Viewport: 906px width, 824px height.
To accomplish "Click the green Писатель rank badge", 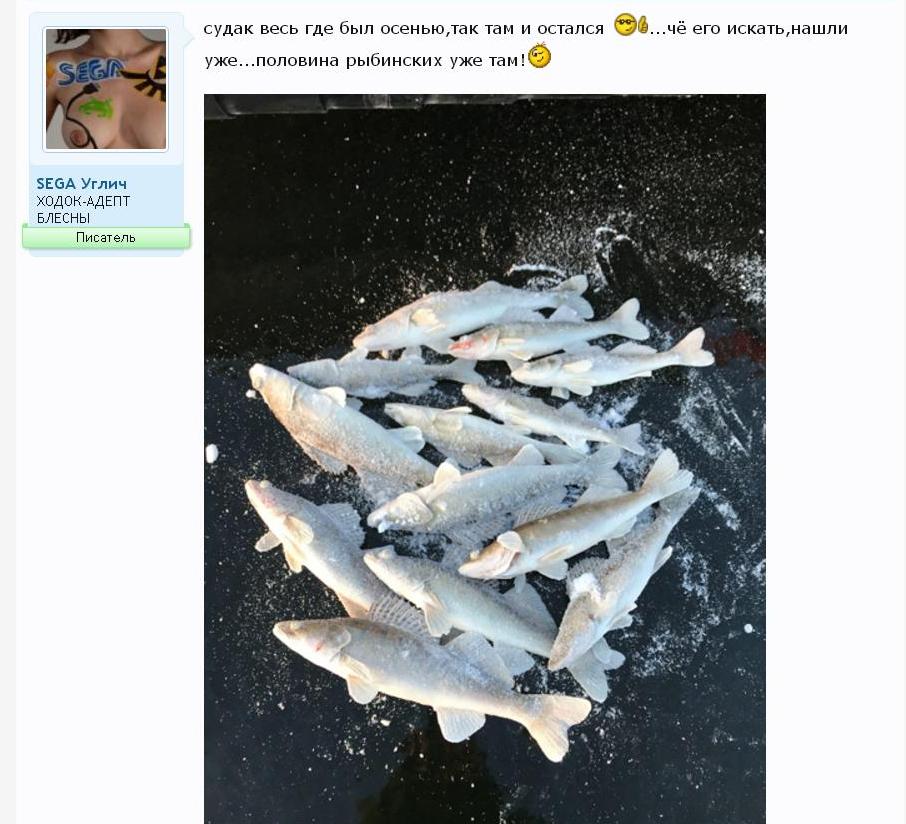I will tap(106, 238).
